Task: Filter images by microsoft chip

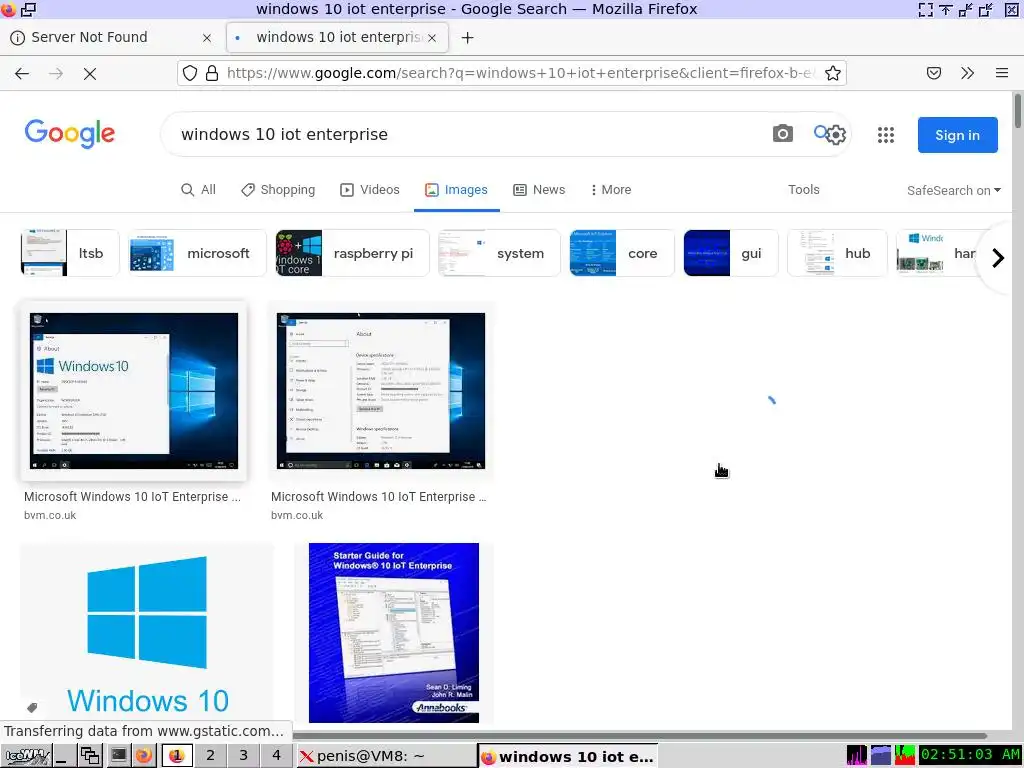Action: (197, 253)
